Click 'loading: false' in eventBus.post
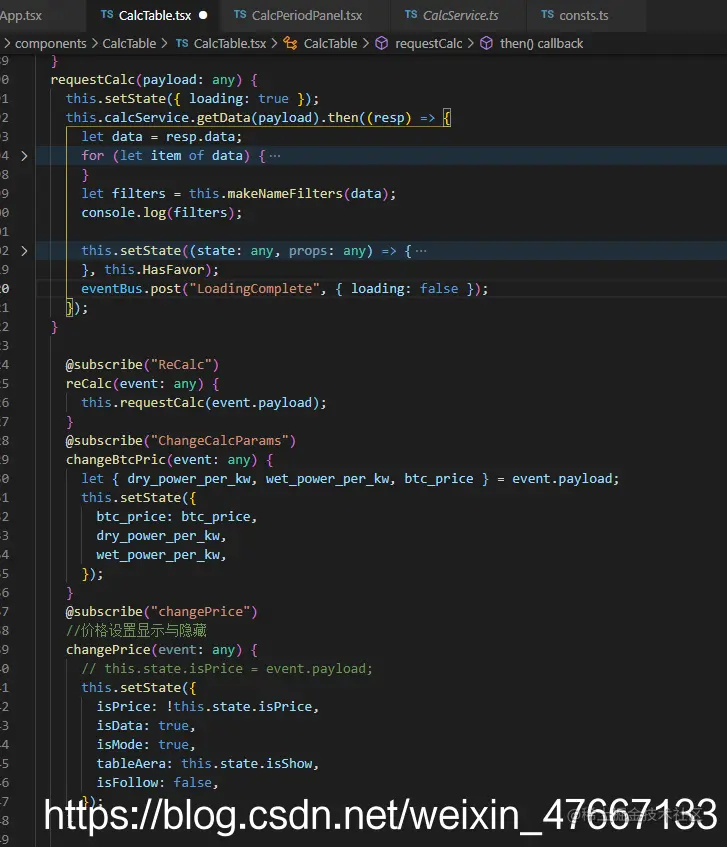 [405, 289]
